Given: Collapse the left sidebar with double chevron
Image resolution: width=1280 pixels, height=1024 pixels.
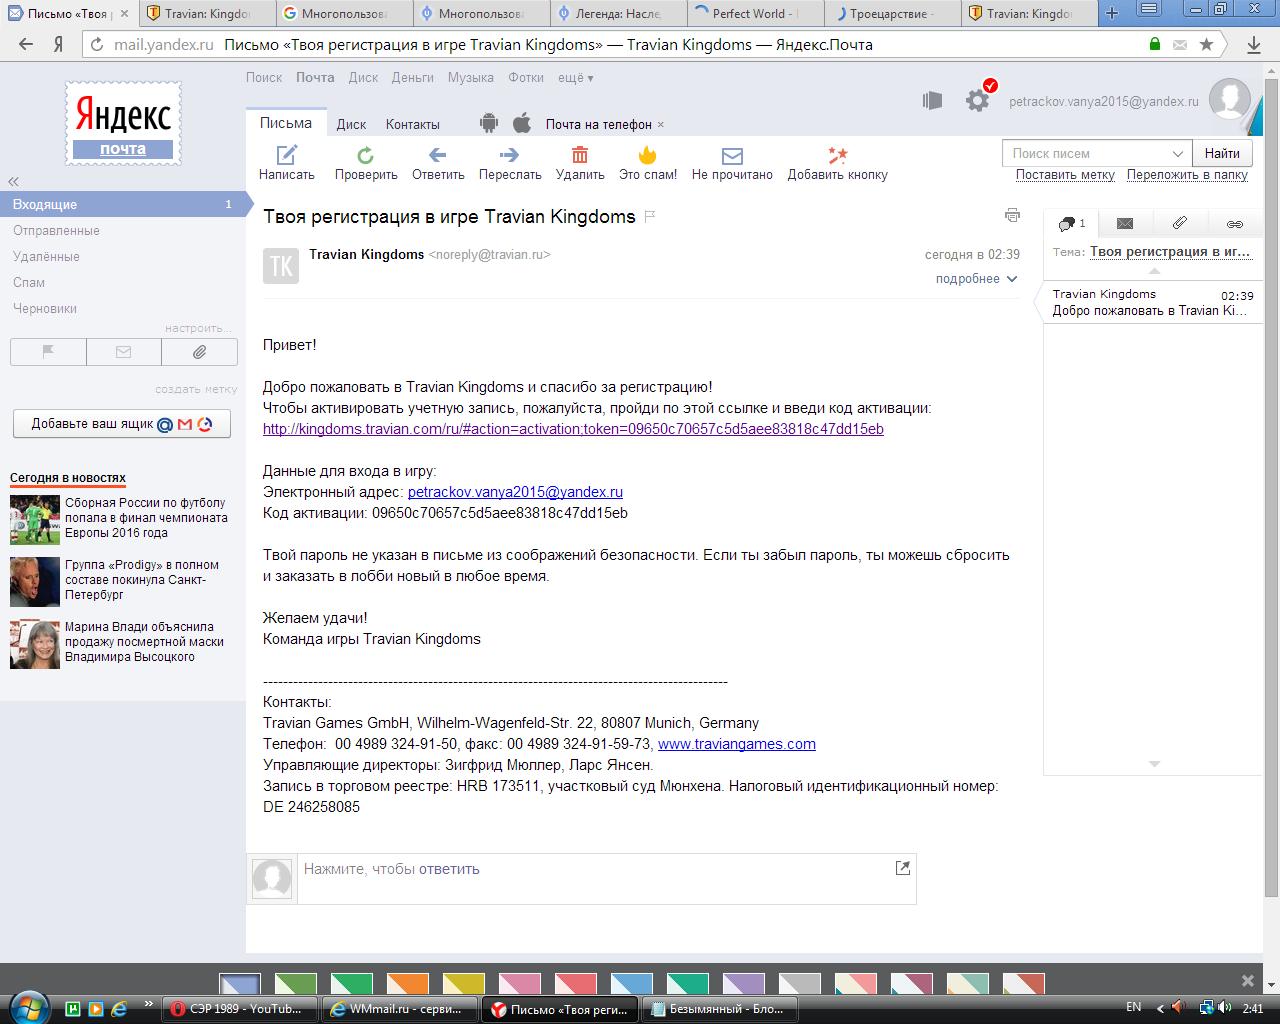Looking at the screenshot, I should [x=14, y=181].
